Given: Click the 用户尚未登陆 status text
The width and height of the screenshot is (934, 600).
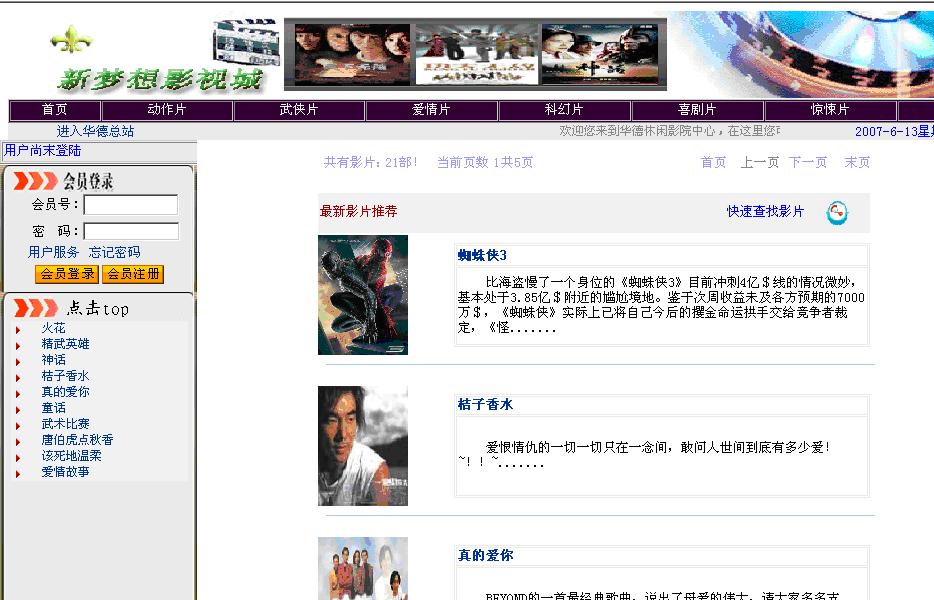Looking at the screenshot, I should tap(42, 151).
